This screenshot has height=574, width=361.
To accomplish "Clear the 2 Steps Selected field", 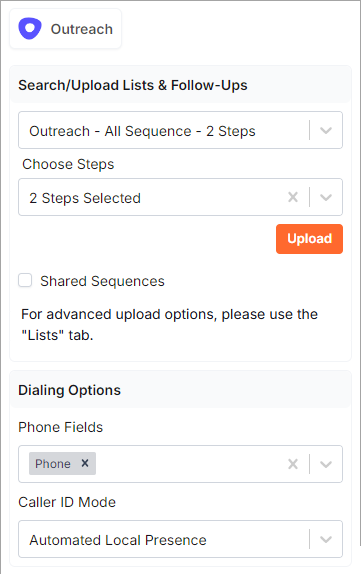I will [293, 197].
